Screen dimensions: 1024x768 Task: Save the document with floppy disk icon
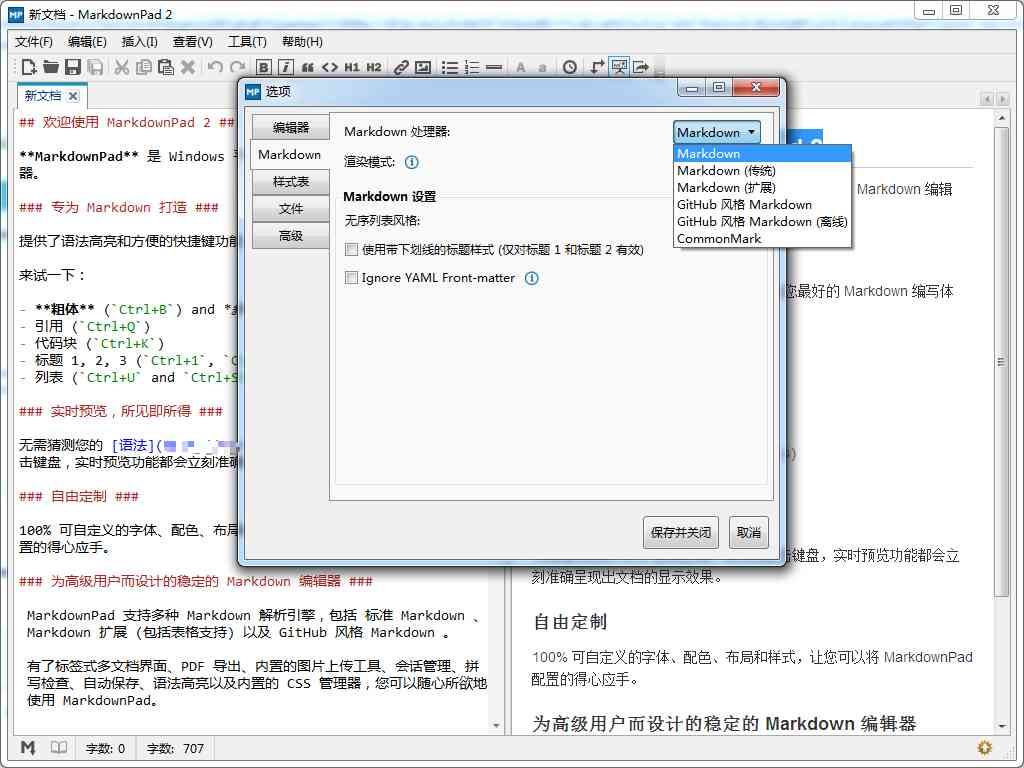coord(73,67)
